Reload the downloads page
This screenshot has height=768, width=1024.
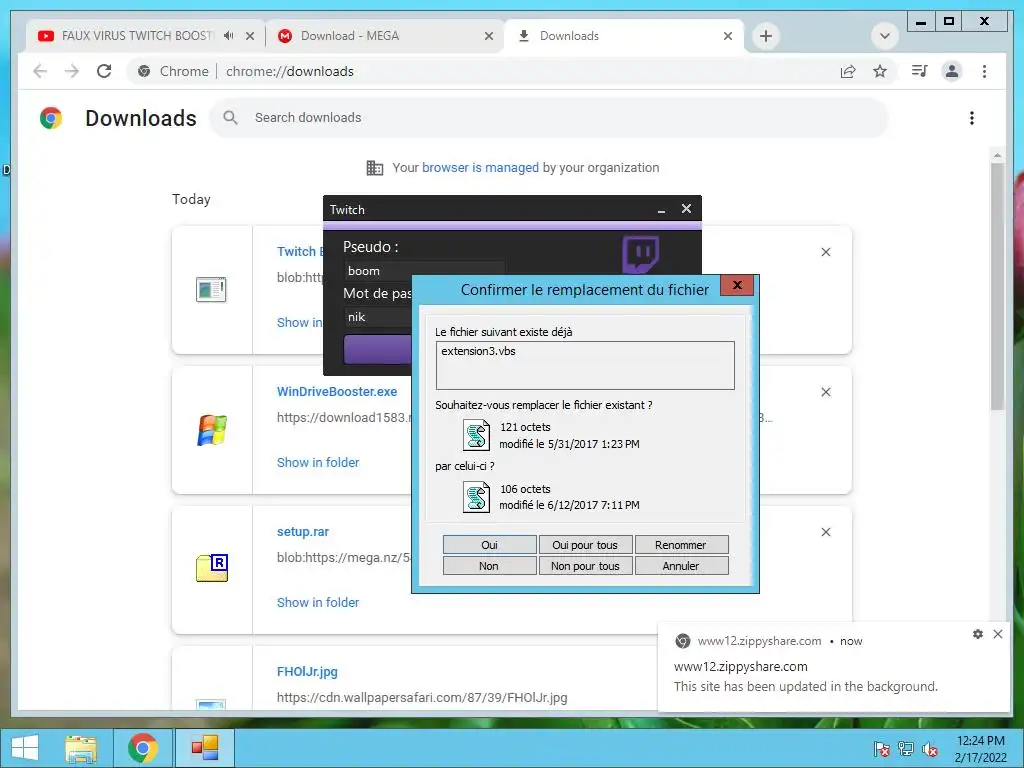[x=104, y=71]
